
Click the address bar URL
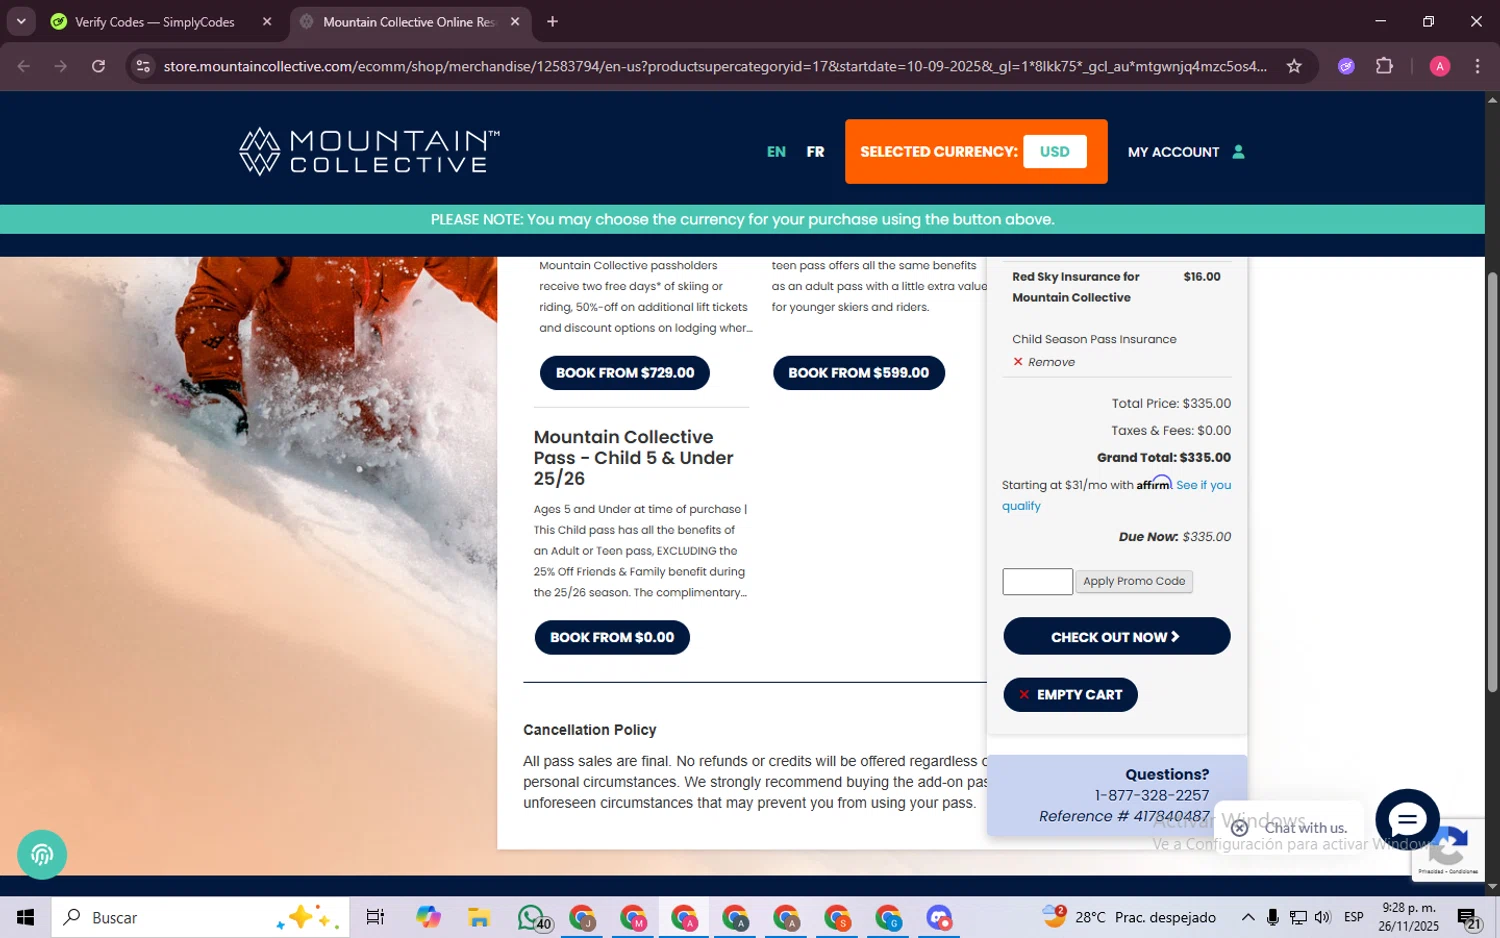[715, 66]
